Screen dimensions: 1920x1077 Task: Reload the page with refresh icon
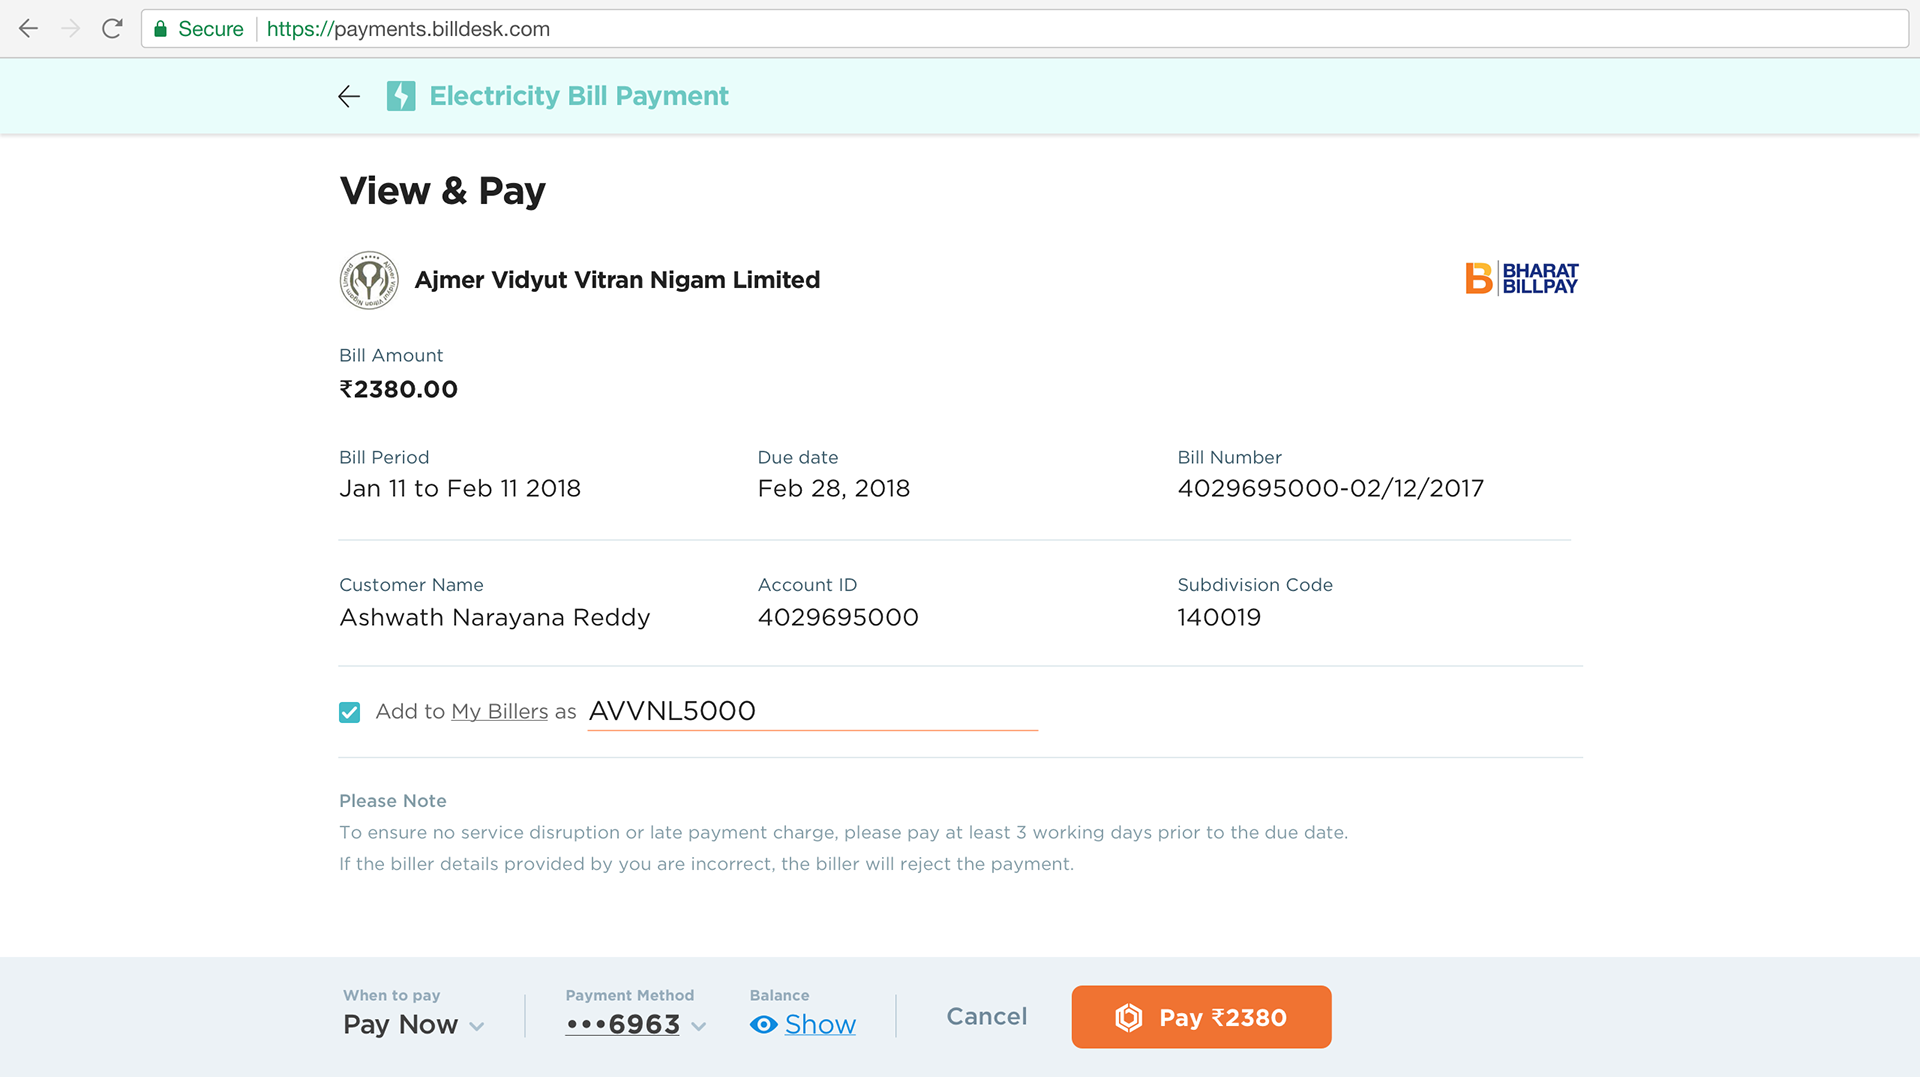(112, 29)
